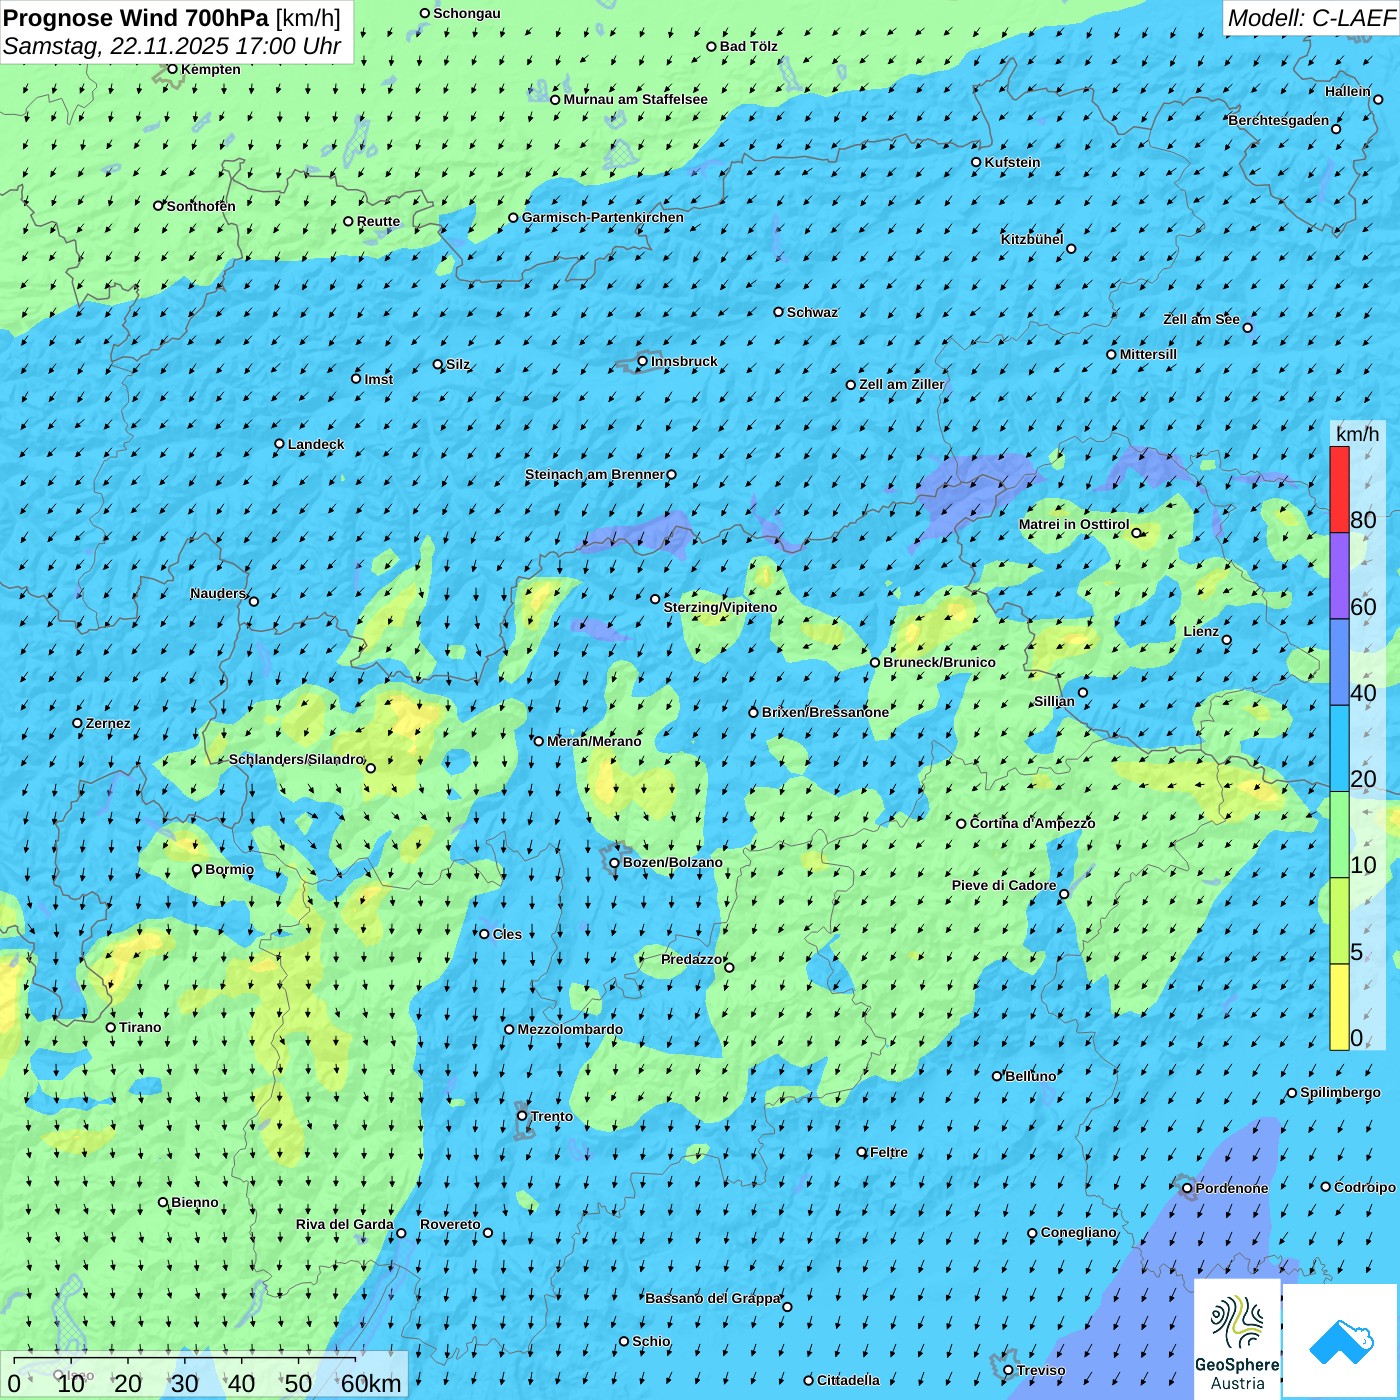1400x1400 pixels.
Task: Click the 'Hallein' label
Action: point(1348,91)
